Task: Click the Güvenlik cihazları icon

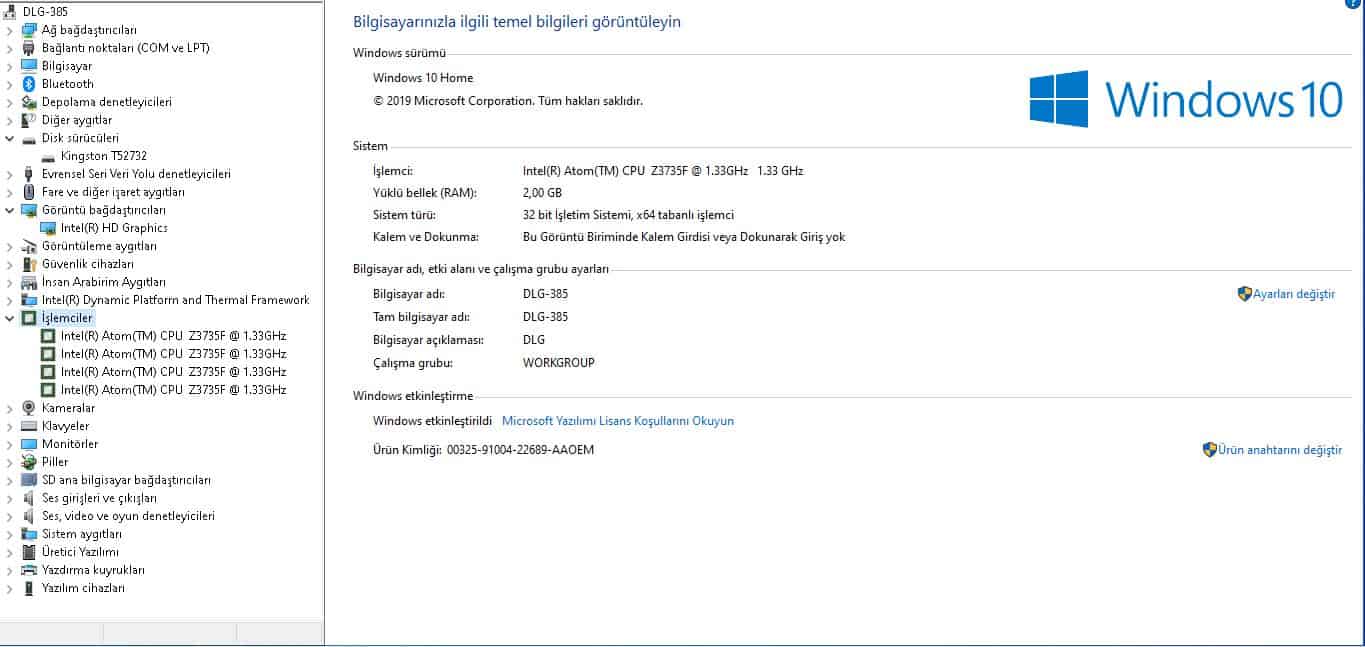Action: (29, 264)
